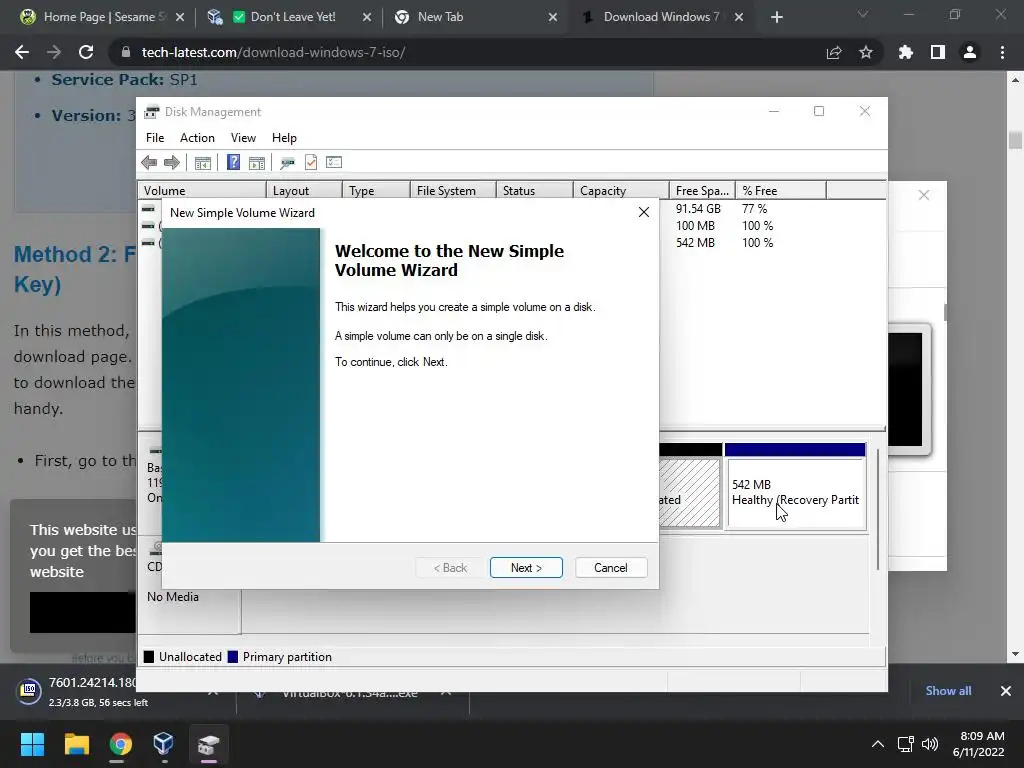Click Cancel in the New Simple Volume Wizard
The image size is (1024, 768).
click(x=611, y=568)
